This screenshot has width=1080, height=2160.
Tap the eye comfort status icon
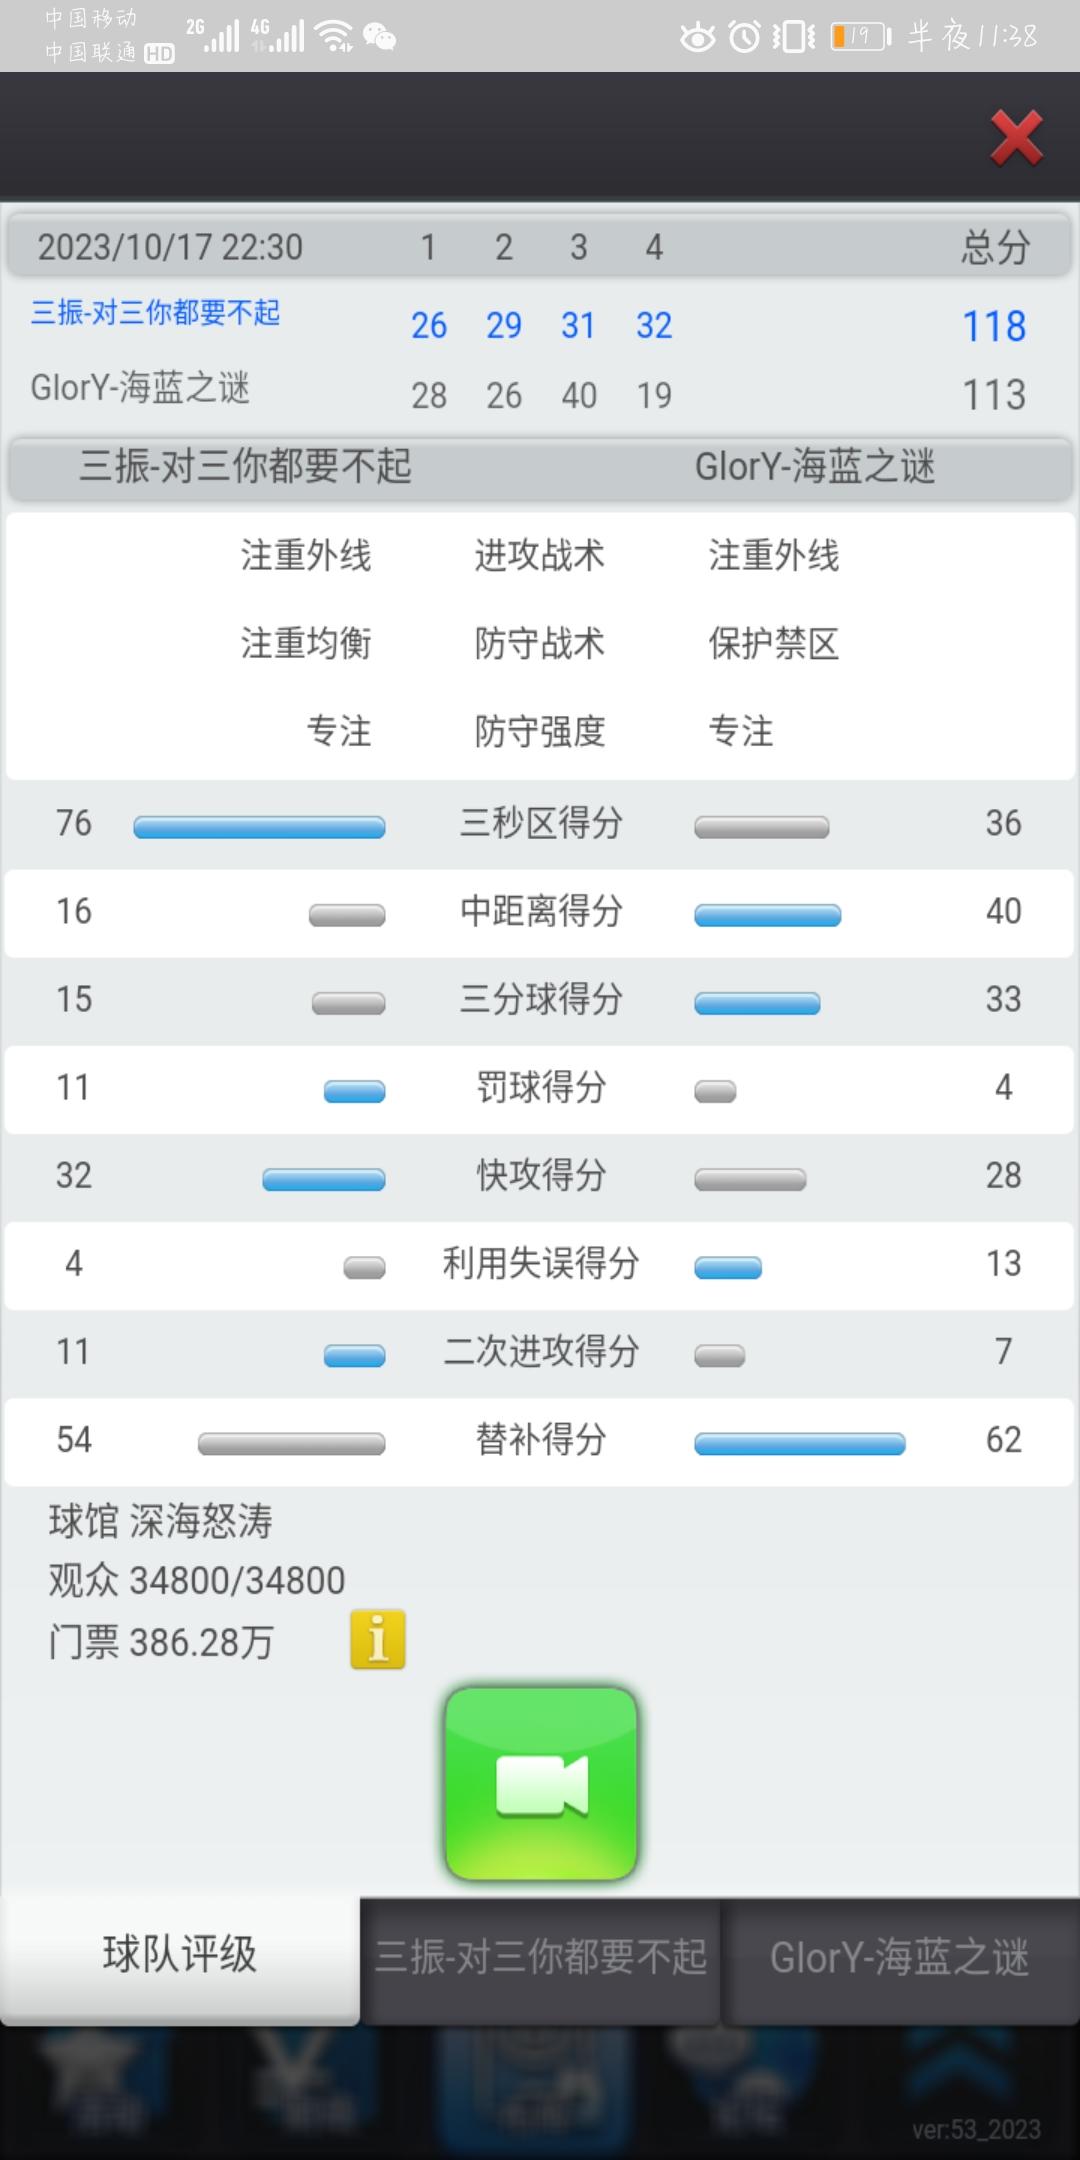[697, 38]
